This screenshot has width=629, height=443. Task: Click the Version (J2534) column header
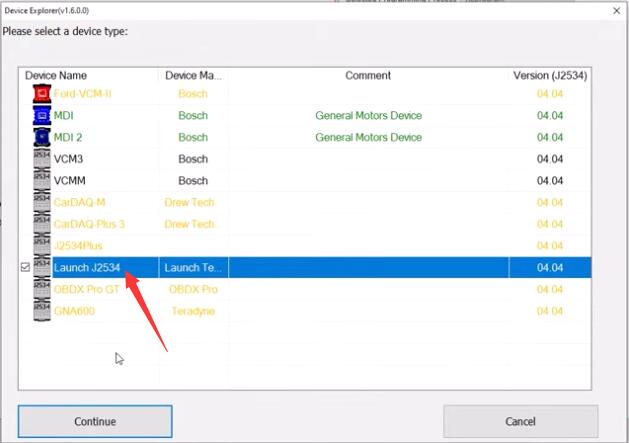[550, 75]
